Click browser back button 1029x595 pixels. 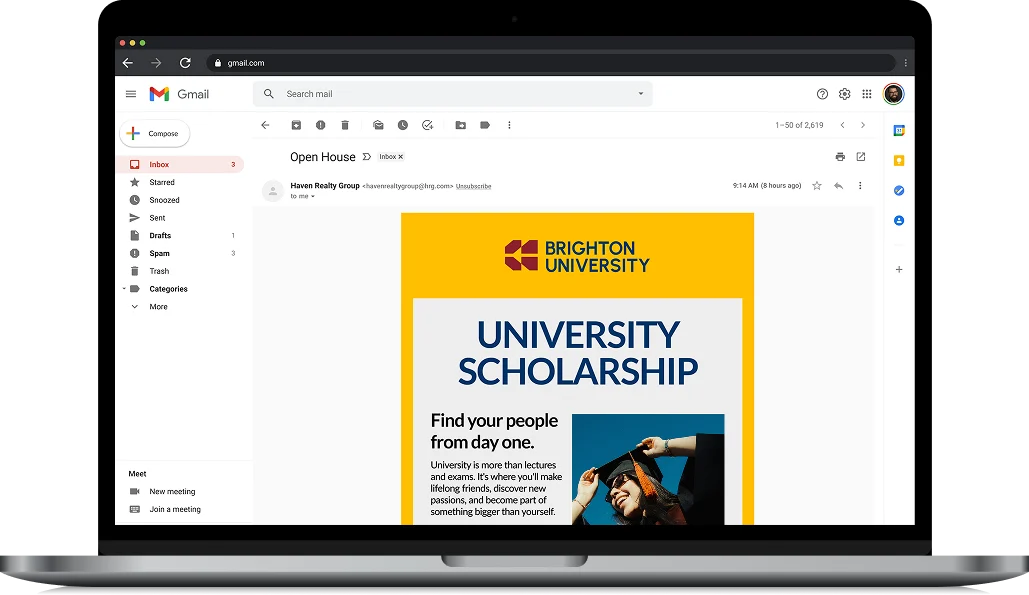pyautogui.click(x=128, y=63)
